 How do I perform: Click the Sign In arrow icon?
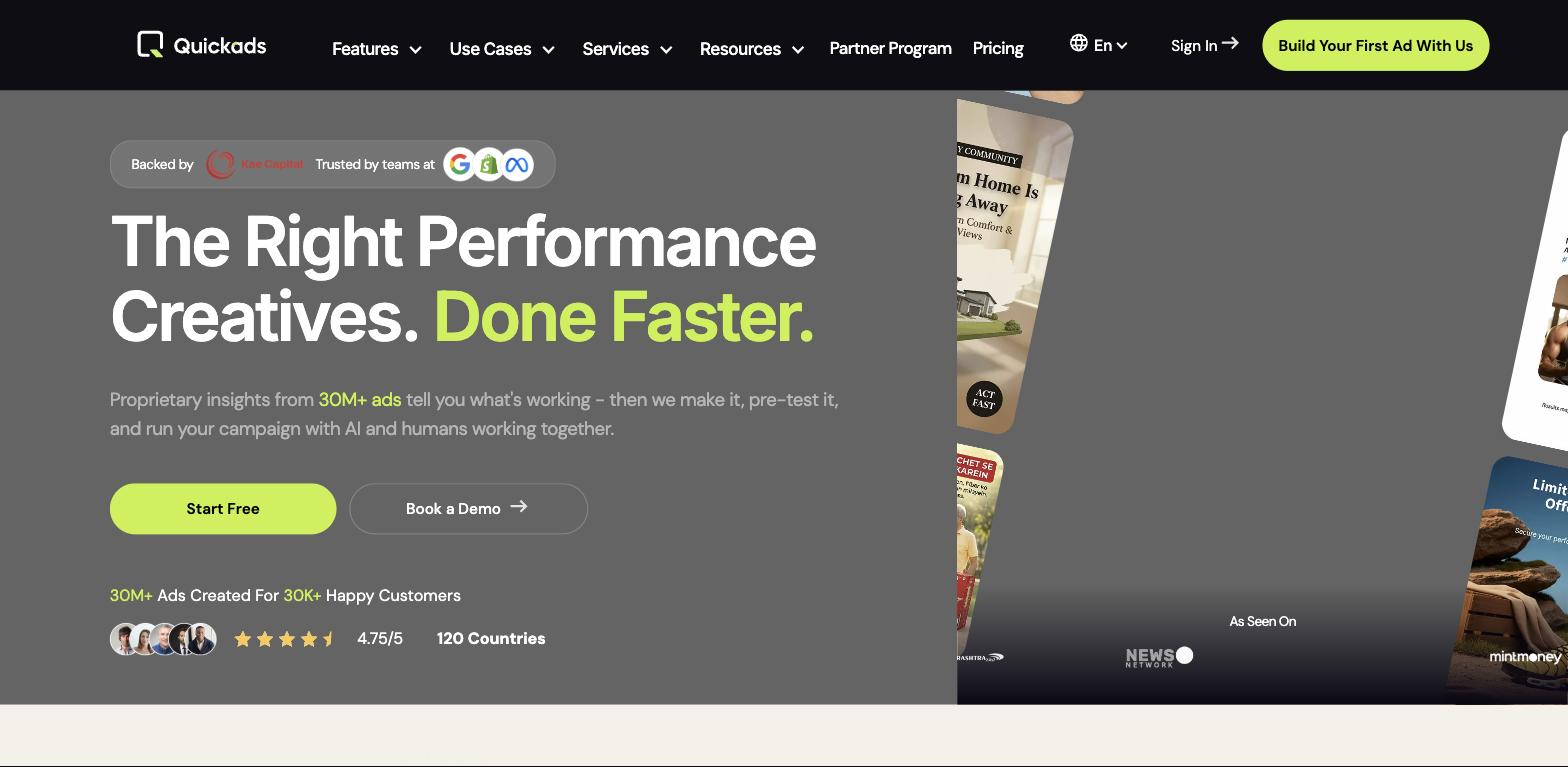[x=1230, y=43]
